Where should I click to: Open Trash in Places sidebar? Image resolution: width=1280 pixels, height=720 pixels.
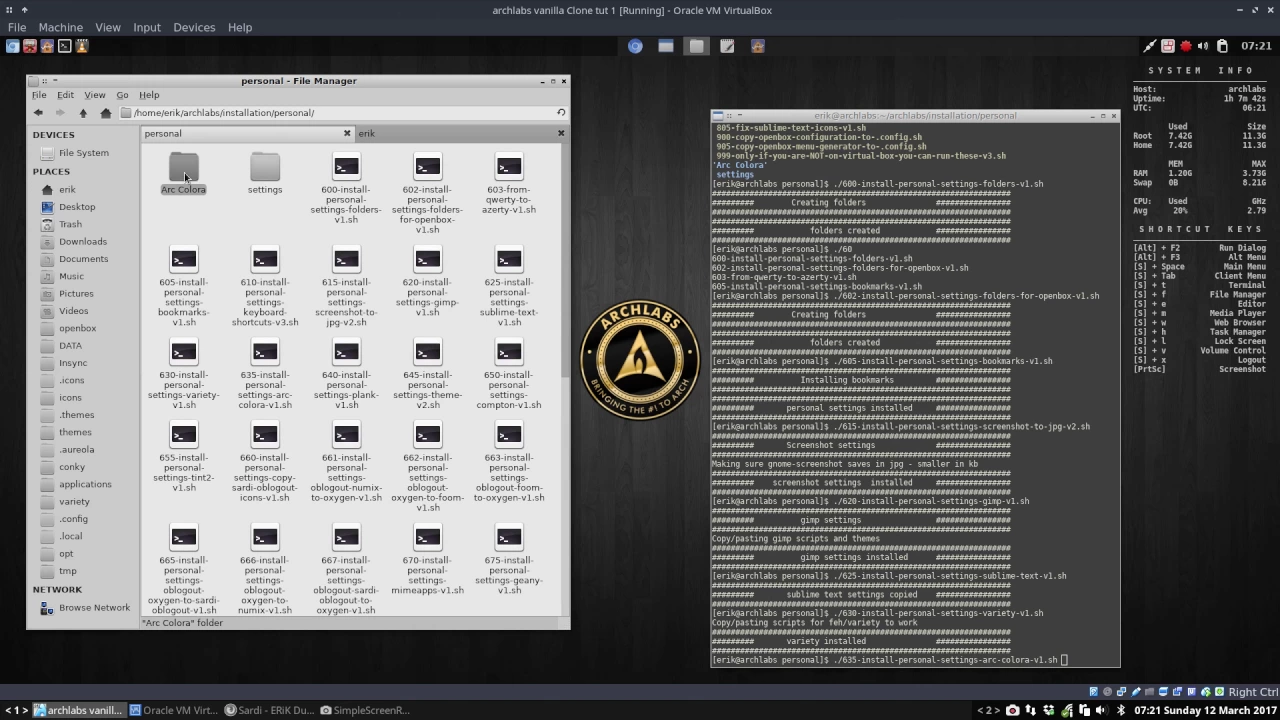pos(70,224)
